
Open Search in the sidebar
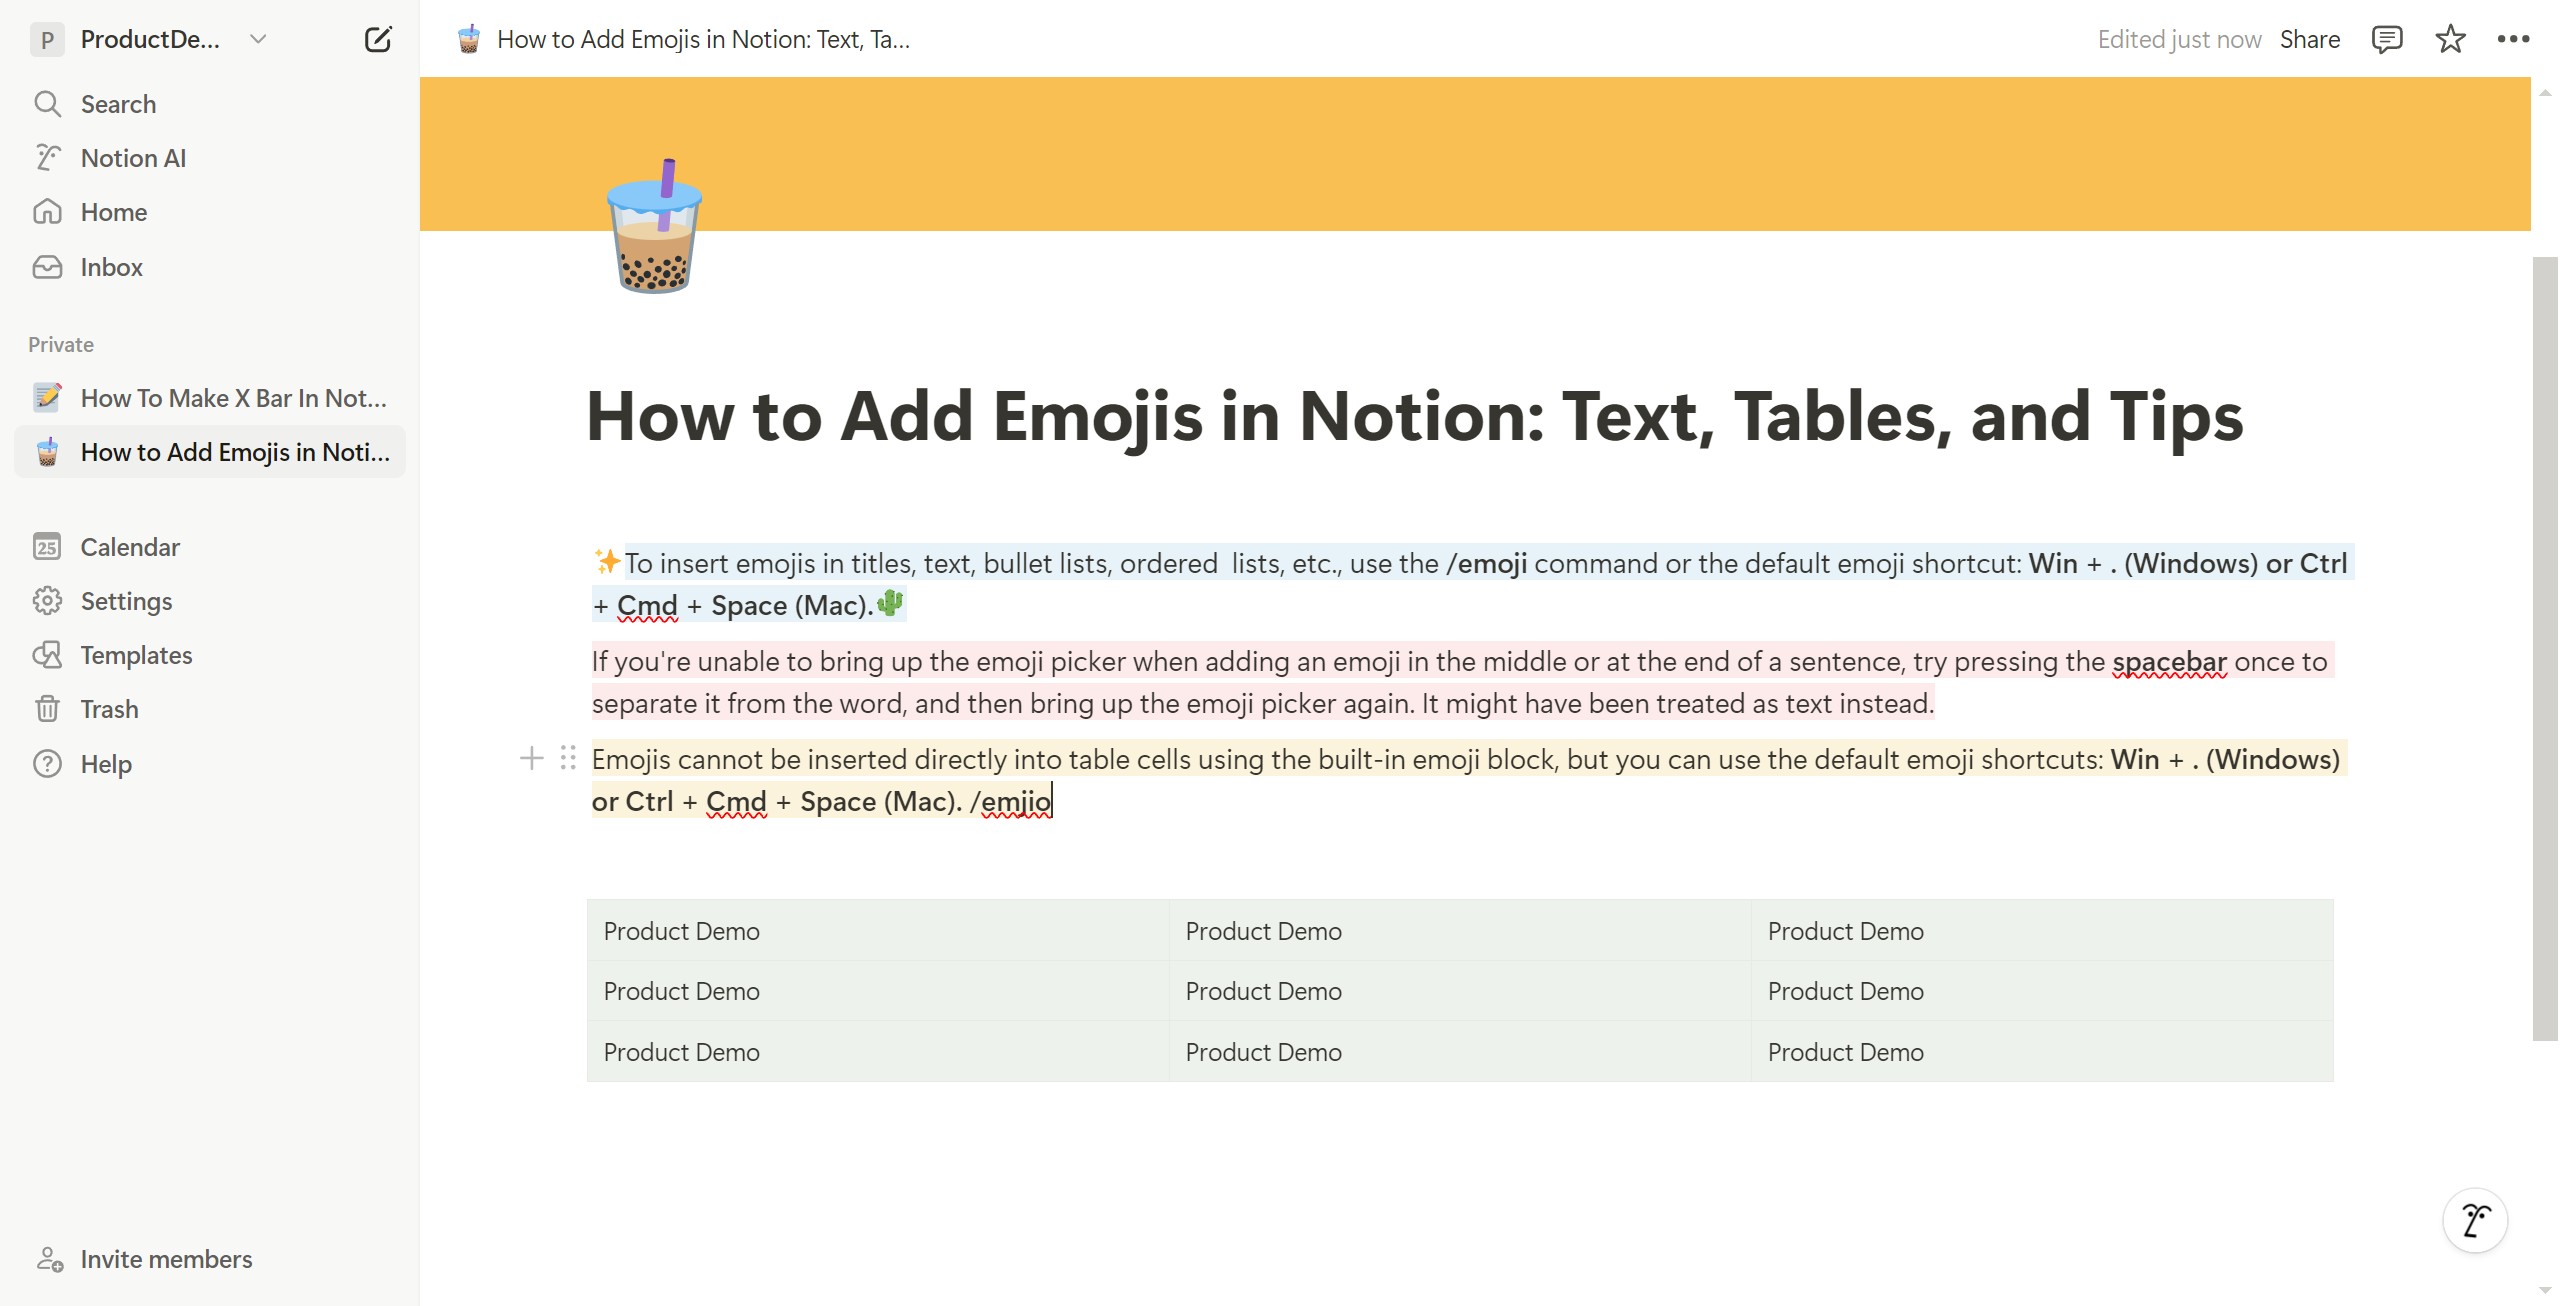pos(210,104)
